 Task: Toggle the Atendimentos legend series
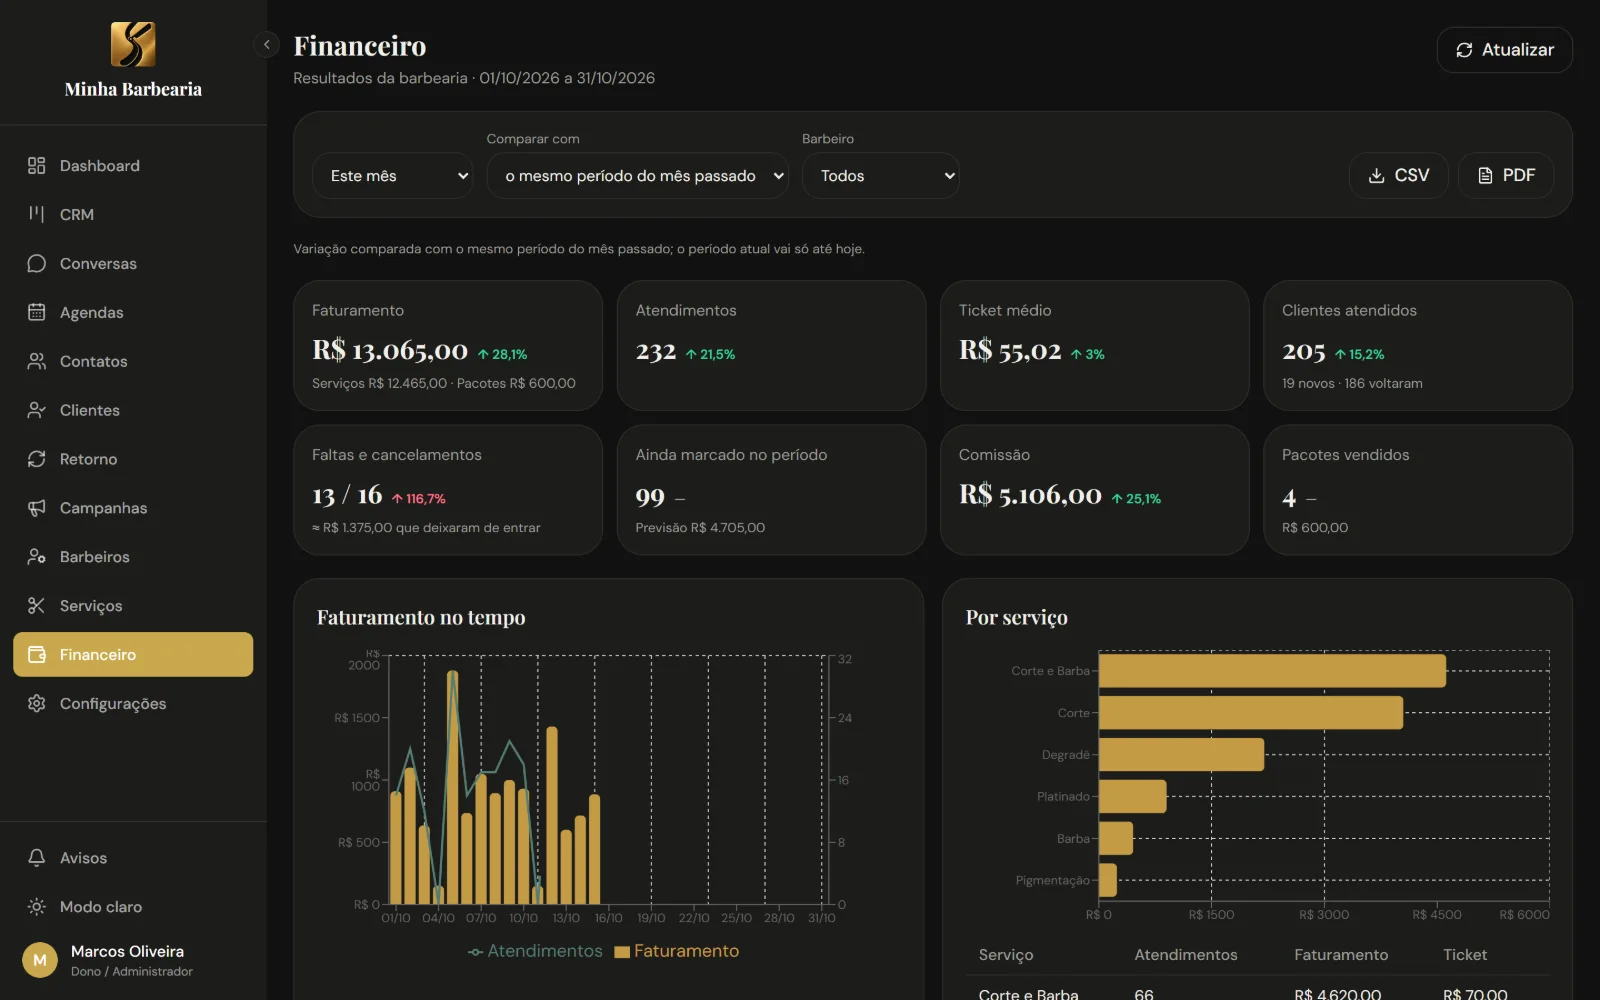pyautogui.click(x=535, y=951)
